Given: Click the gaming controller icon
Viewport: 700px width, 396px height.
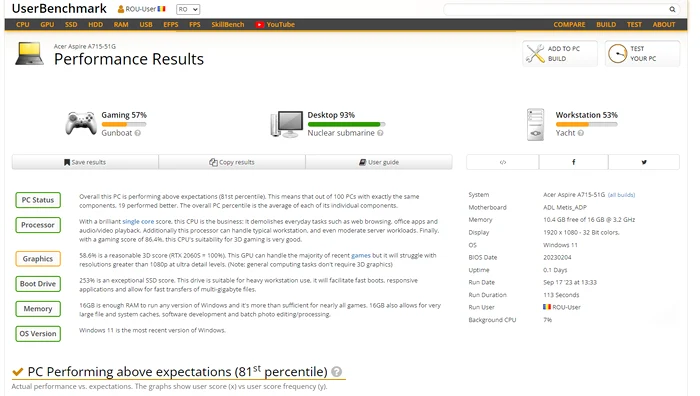Looking at the screenshot, I should [81, 124].
